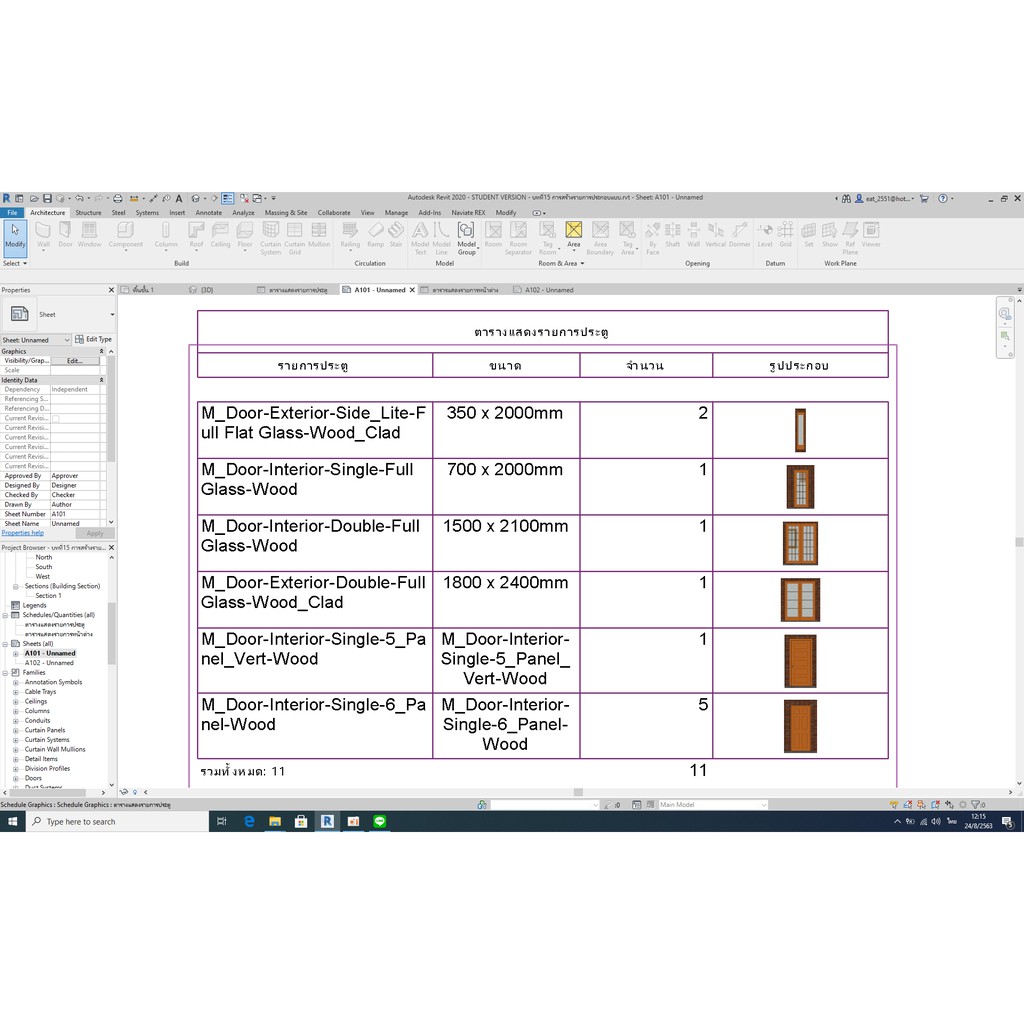Screen dimensions: 1024x1024
Task: Open the Model Group tool
Action: (466, 238)
